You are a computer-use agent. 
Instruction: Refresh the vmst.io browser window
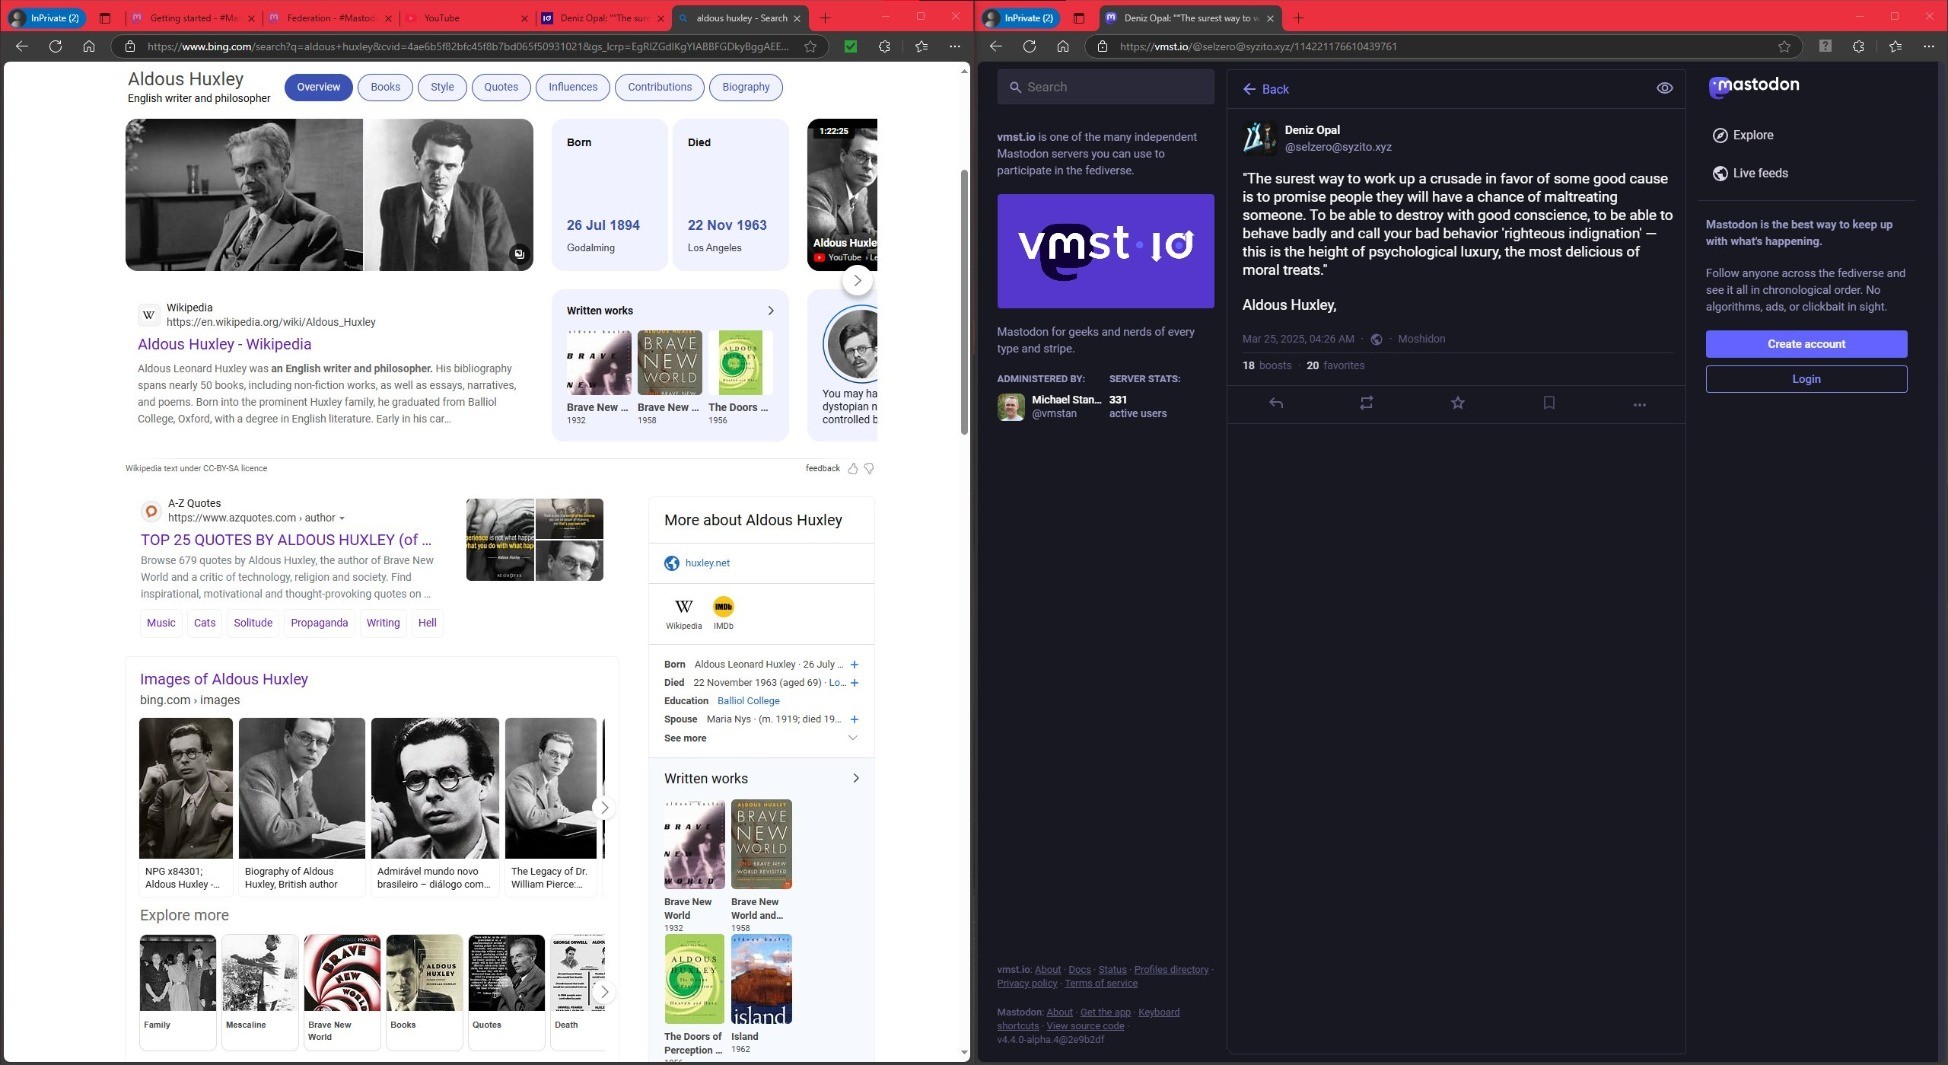1029,46
